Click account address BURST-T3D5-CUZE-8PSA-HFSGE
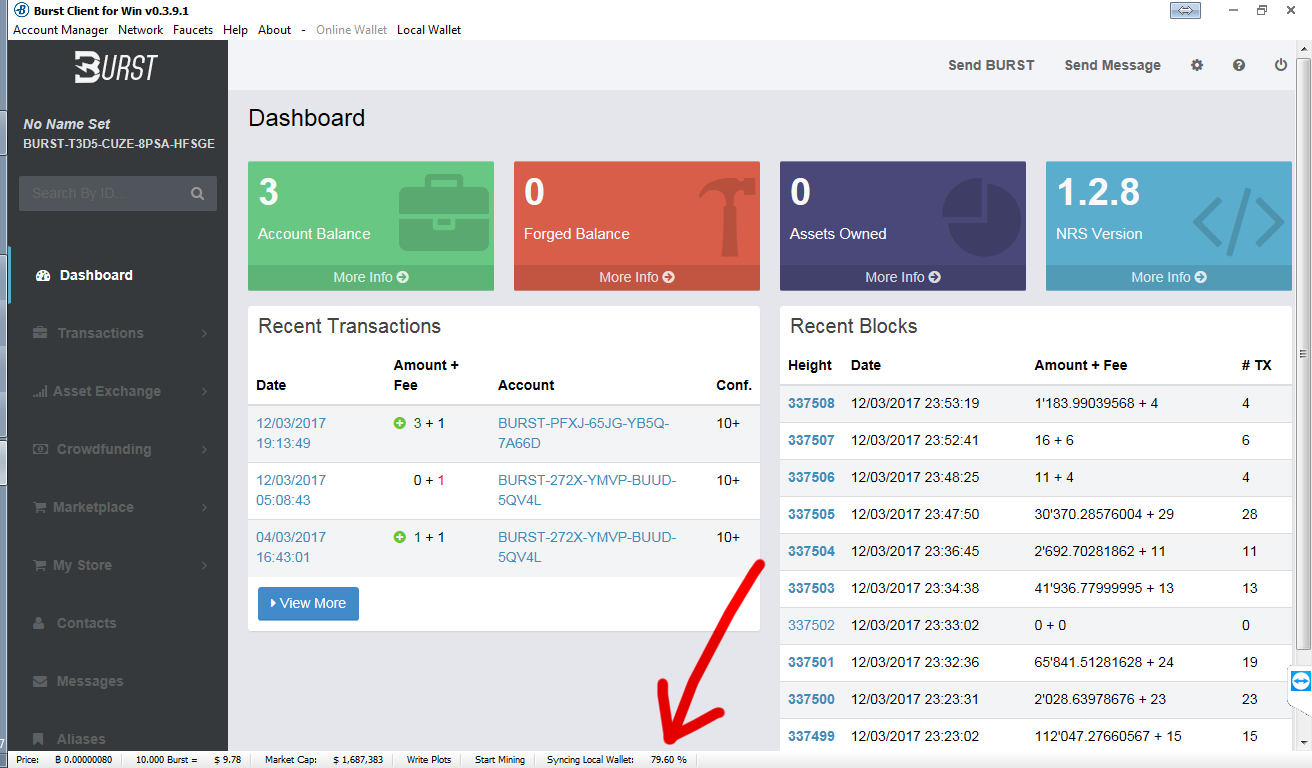The image size is (1312, 768). click(x=119, y=144)
